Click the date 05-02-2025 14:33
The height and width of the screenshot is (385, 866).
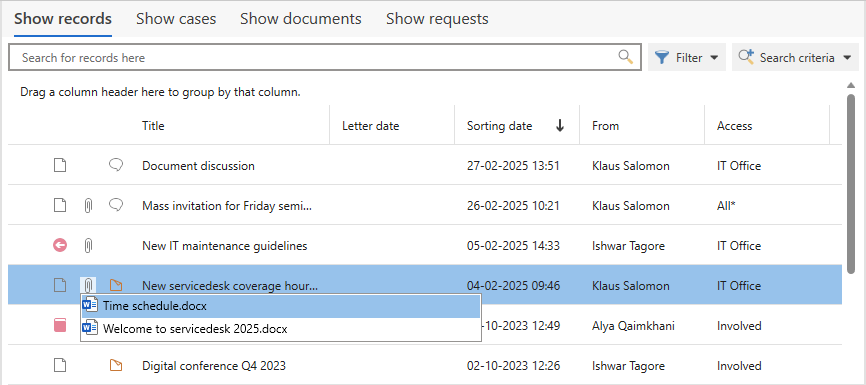coord(513,246)
